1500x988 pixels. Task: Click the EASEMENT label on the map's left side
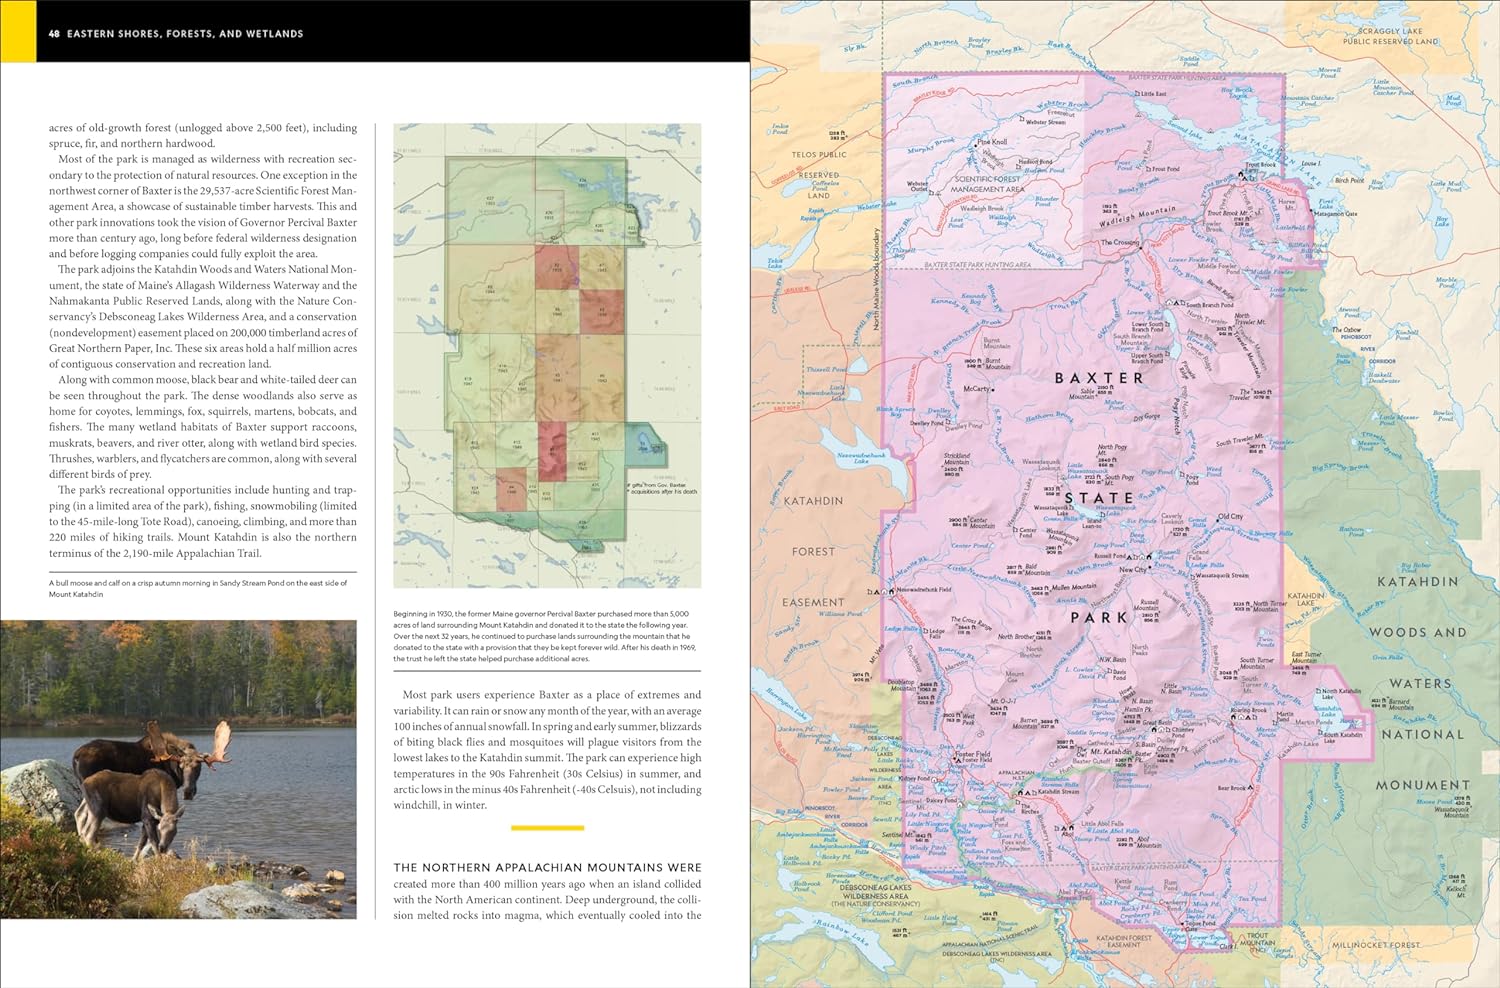pos(813,602)
